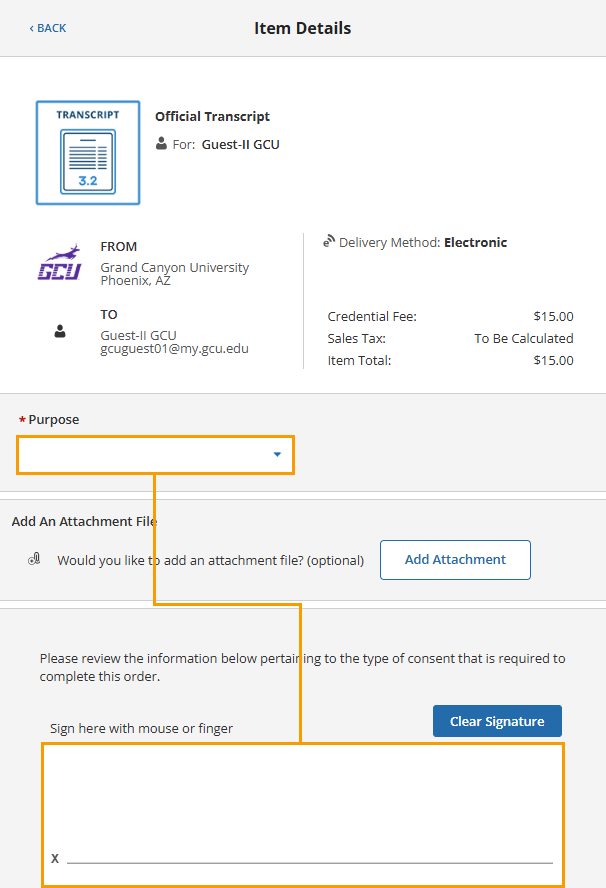Image resolution: width=606 pixels, height=888 pixels.
Task: Click the Clear Signature button
Action: point(497,721)
